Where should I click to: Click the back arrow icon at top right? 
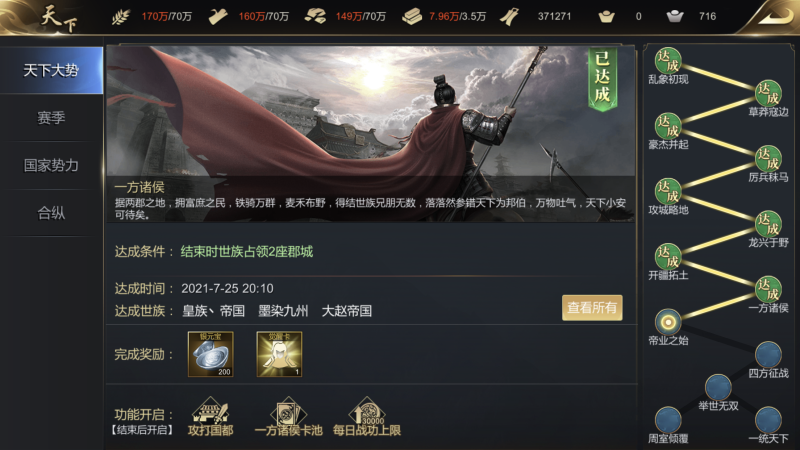click(776, 16)
